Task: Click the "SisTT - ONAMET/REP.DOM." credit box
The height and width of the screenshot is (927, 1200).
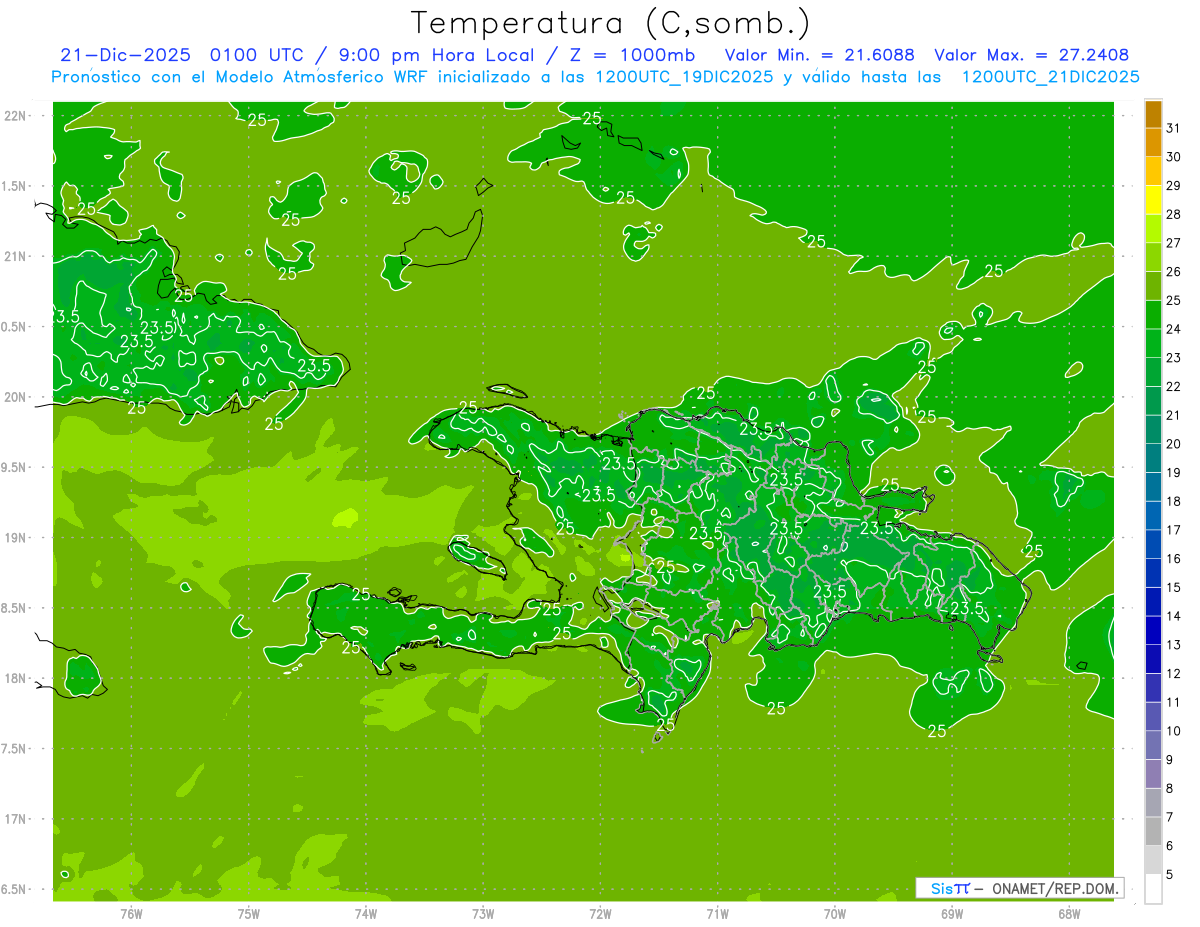Action: (x=1020, y=888)
